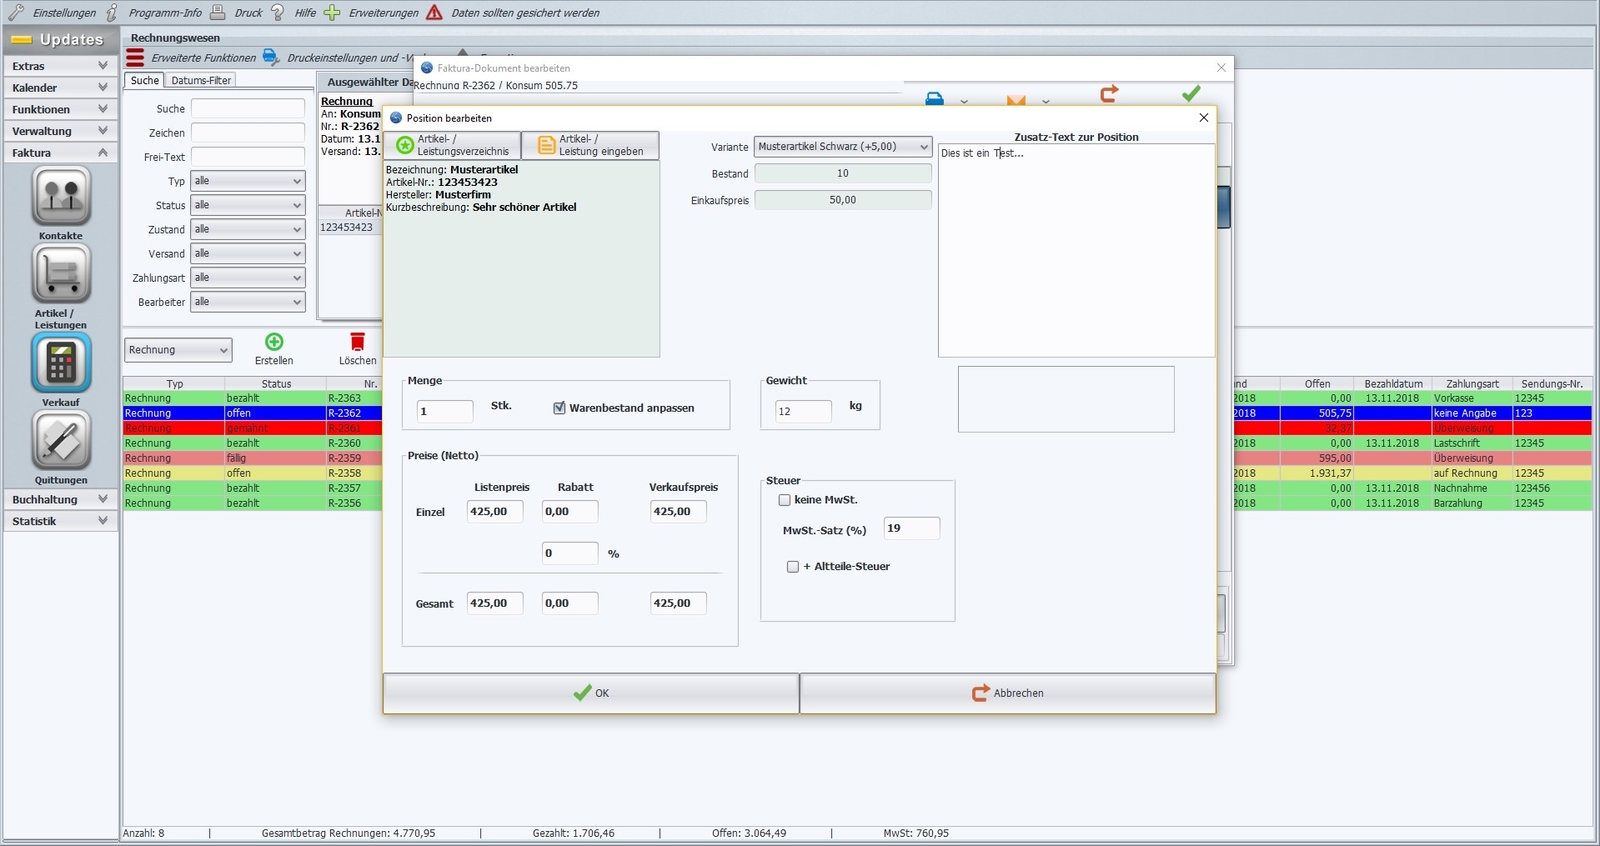Click Gesamt Verkaufspreis field
Screen dimensions: 1600x846
(678, 603)
